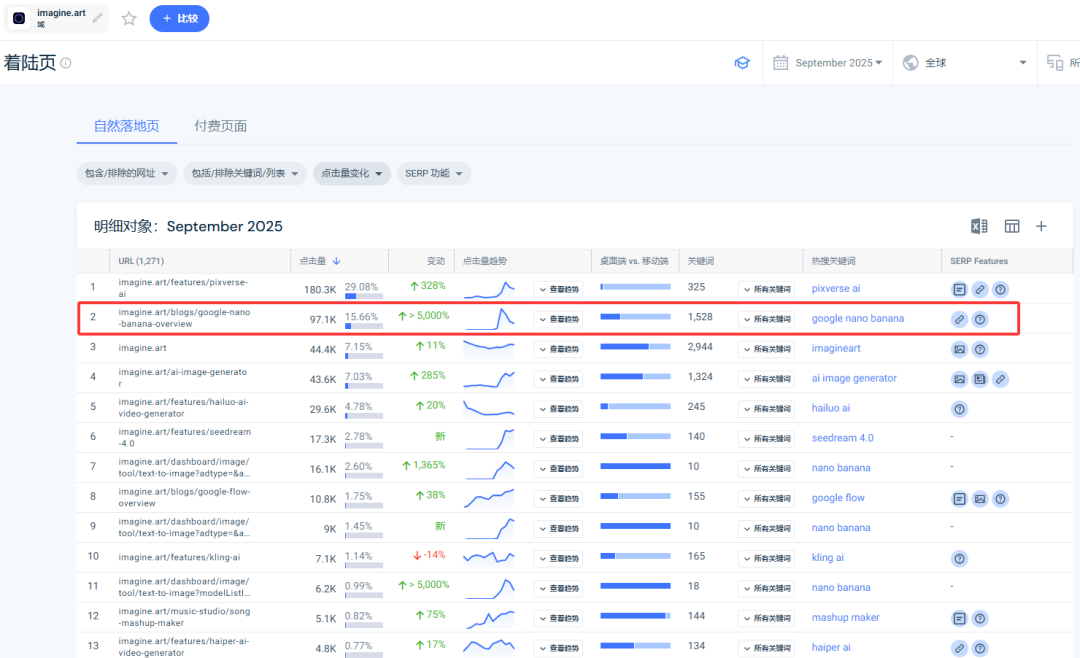This screenshot has height=658, width=1080.
Task: Click link SERP icon in ai image generator row
Action: [x=1001, y=379]
